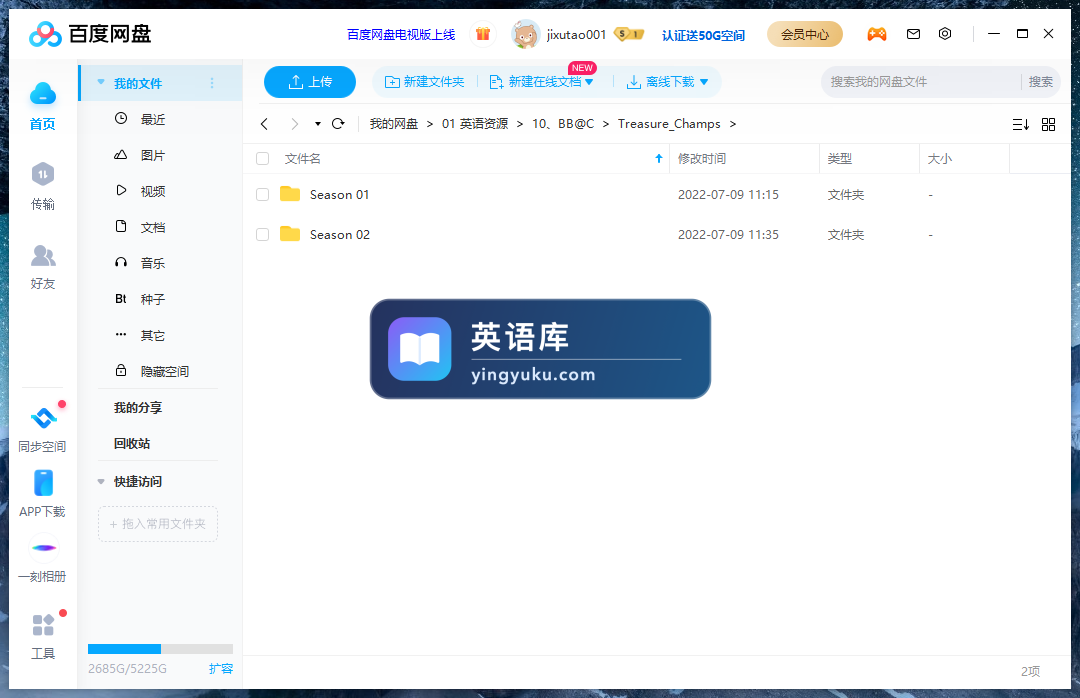Toggle the ascending sort arrow

[658, 158]
